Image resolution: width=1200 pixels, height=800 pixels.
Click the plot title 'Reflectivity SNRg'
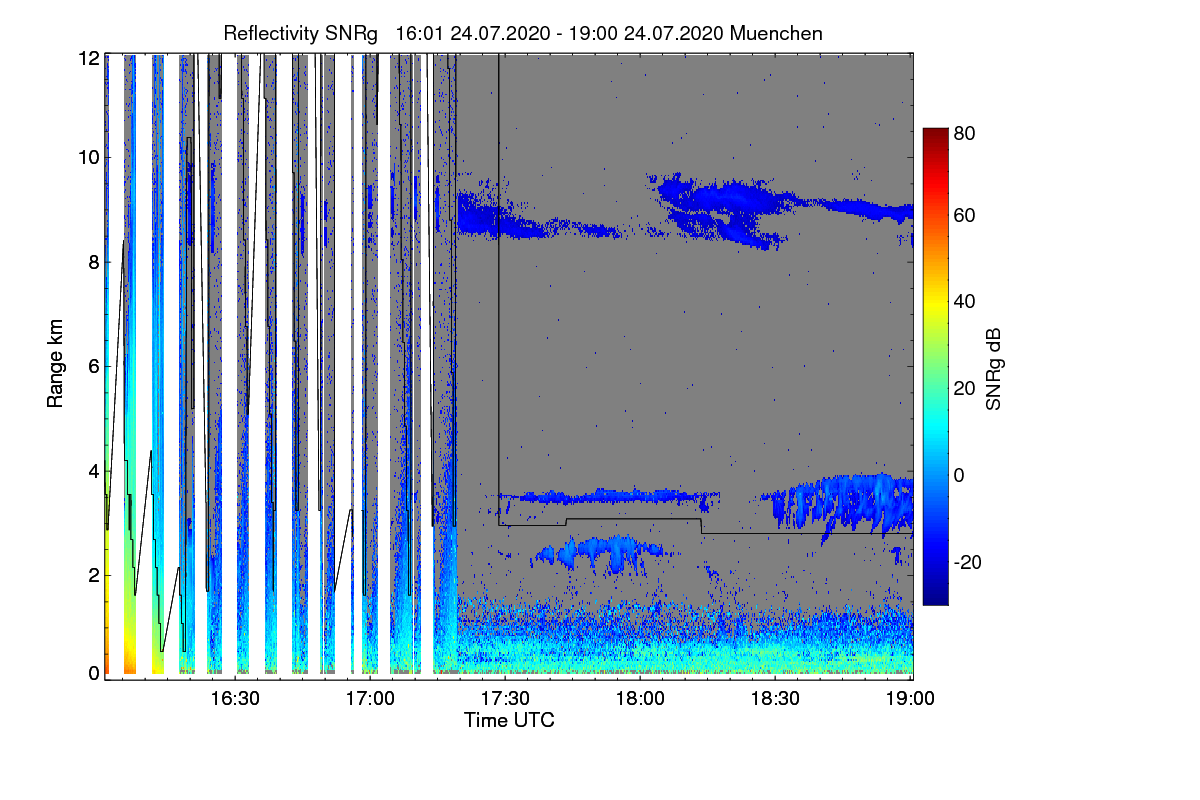click(301, 33)
